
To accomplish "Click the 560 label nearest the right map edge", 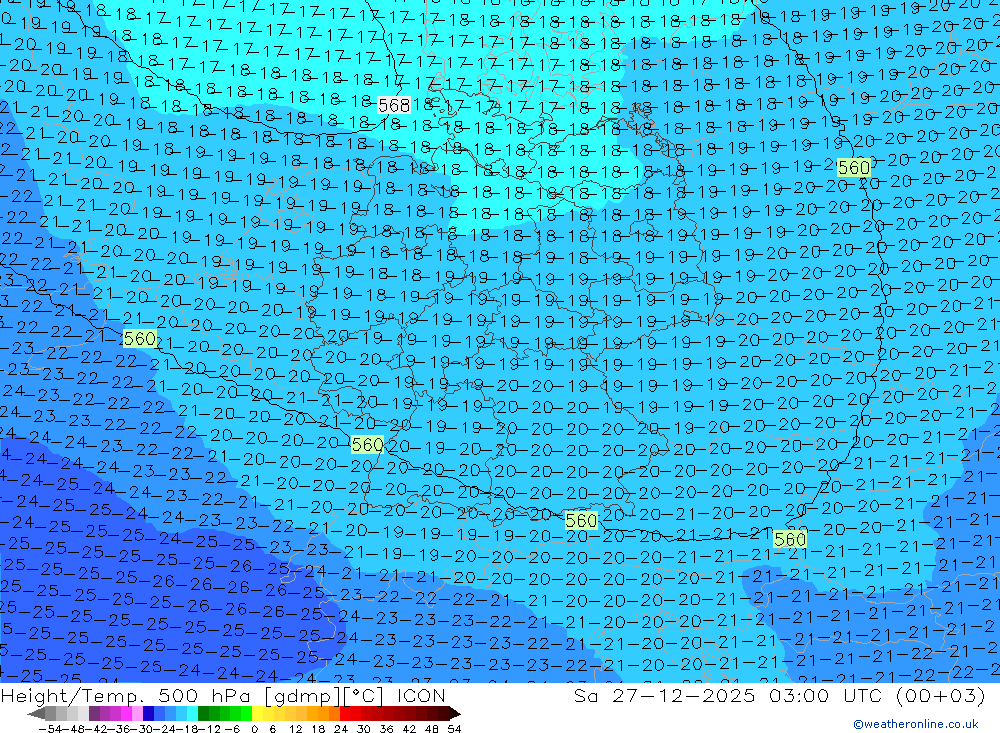I will tap(853, 168).
